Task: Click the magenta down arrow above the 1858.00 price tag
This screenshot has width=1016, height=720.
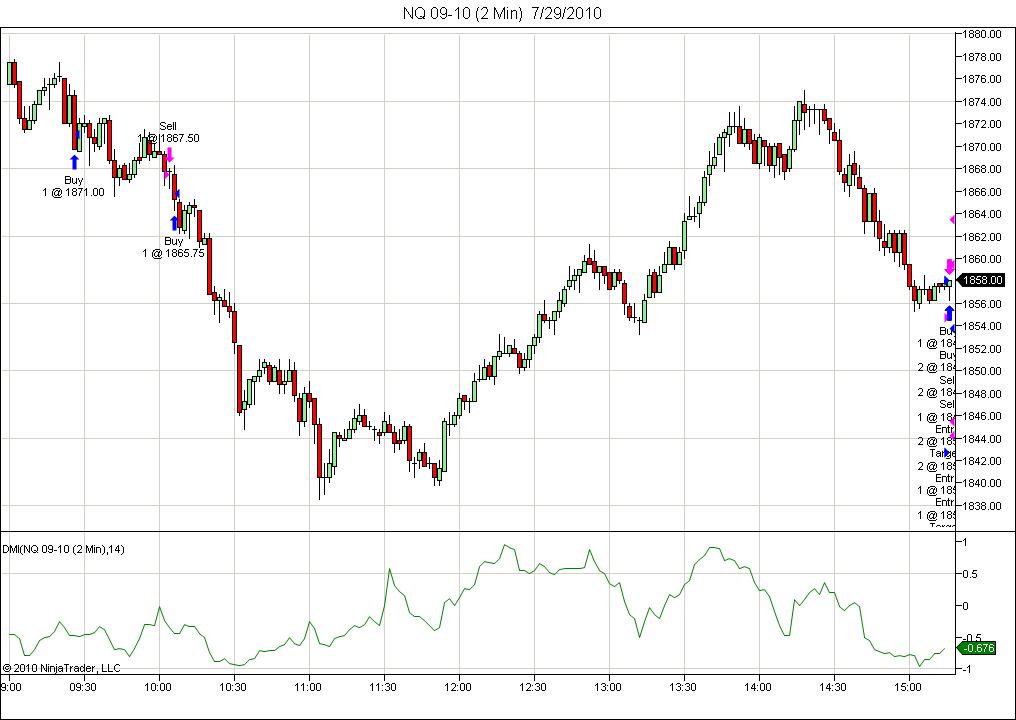Action: pyautogui.click(x=949, y=266)
